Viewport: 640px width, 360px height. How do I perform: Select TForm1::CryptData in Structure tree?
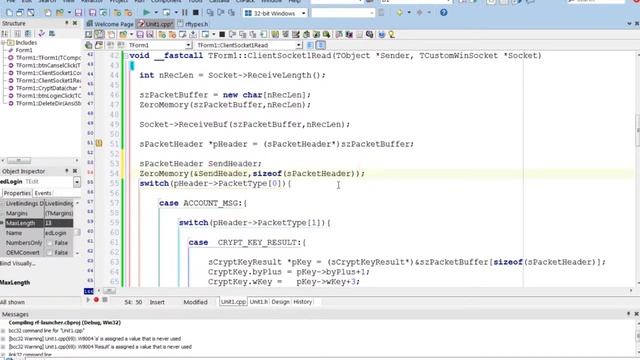click(48, 88)
